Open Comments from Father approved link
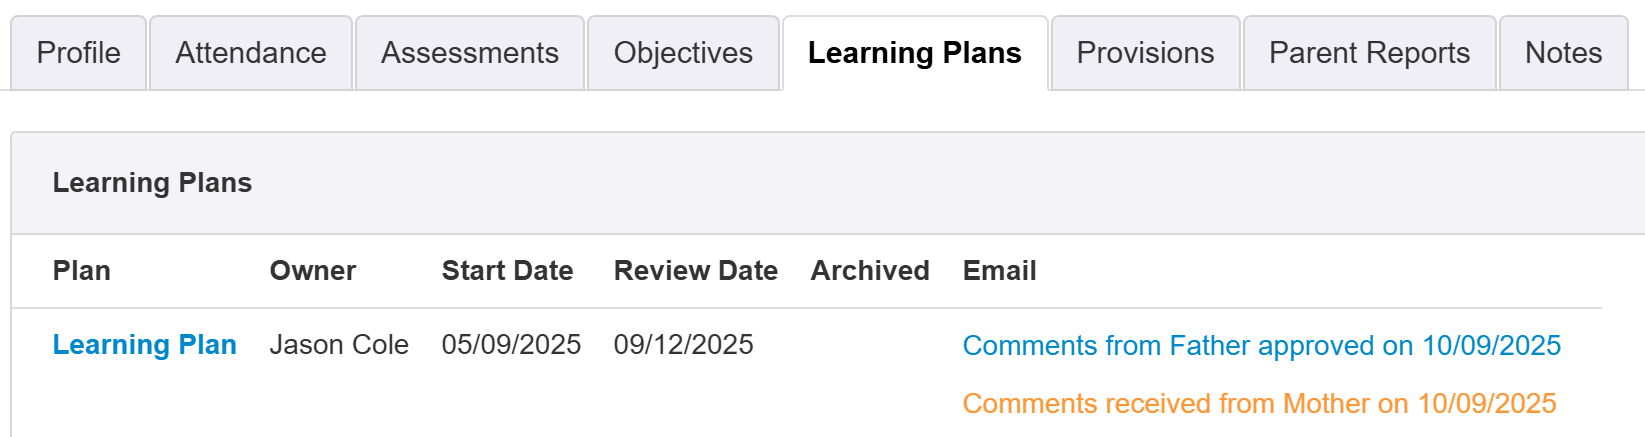 (x=1261, y=346)
